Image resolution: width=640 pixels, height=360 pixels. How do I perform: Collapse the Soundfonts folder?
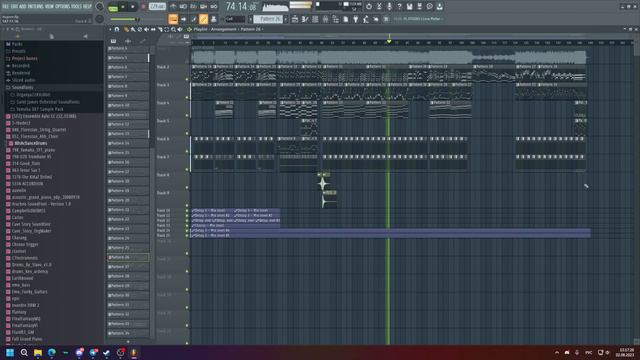[x=22, y=87]
